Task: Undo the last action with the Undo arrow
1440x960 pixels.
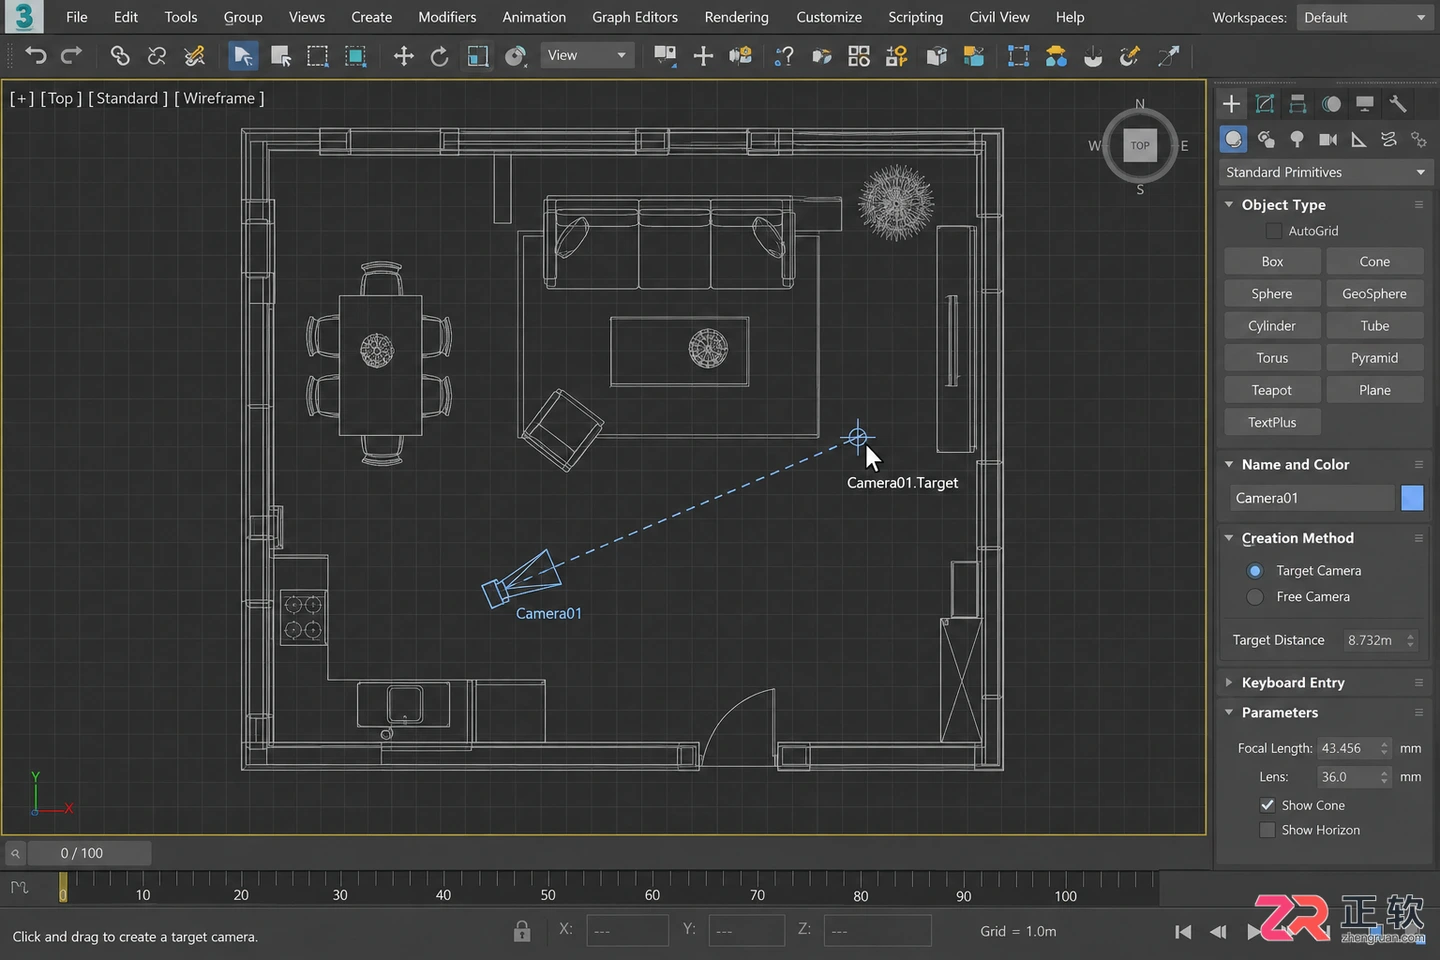Action: [35, 56]
